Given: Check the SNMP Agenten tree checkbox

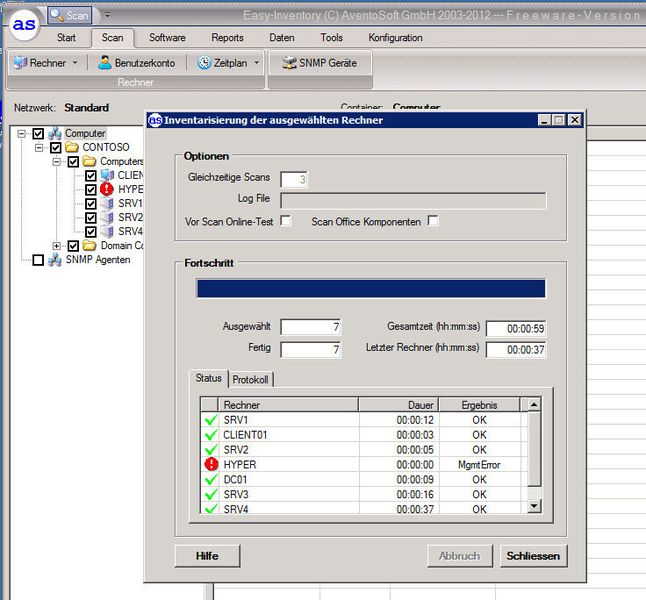Looking at the screenshot, I should pyautogui.click(x=38, y=260).
